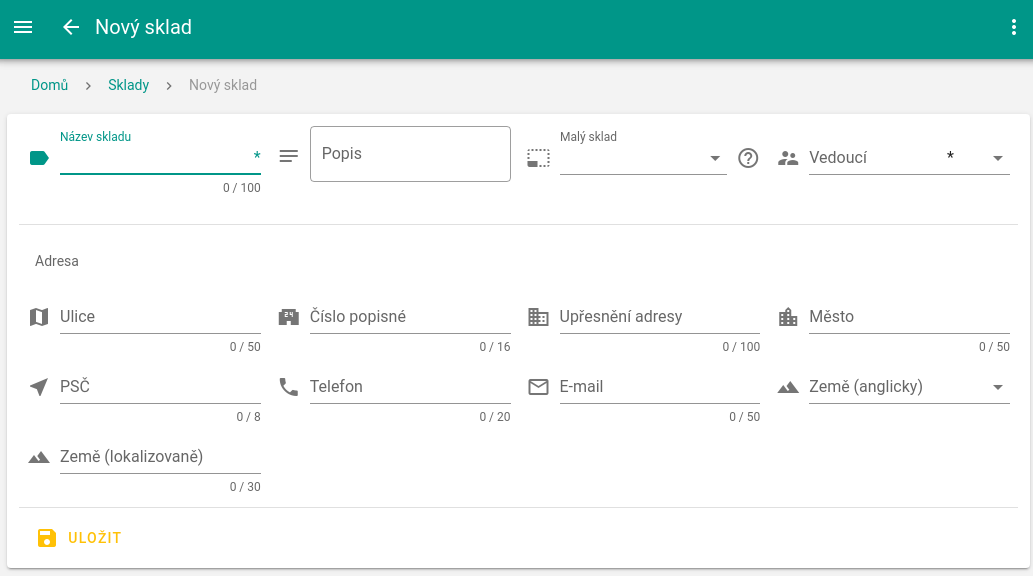This screenshot has height=576, width=1033.
Task: Click the help question mark icon
Action: 748,158
